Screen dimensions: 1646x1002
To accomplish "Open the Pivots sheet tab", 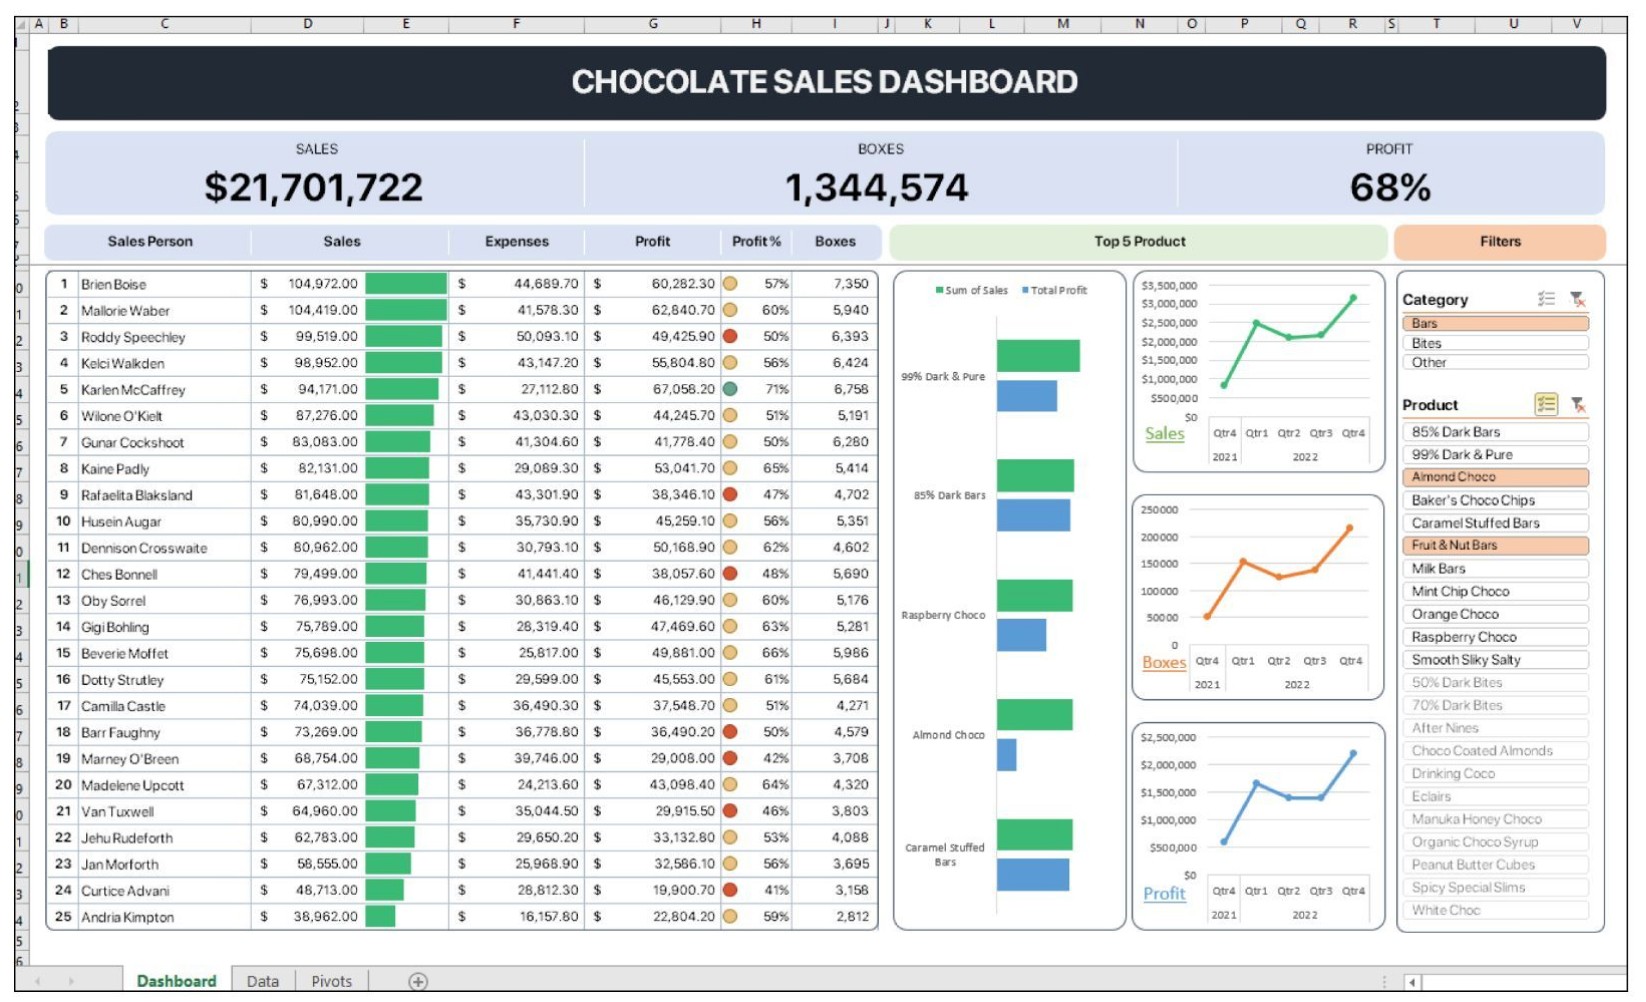I will (331, 981).
